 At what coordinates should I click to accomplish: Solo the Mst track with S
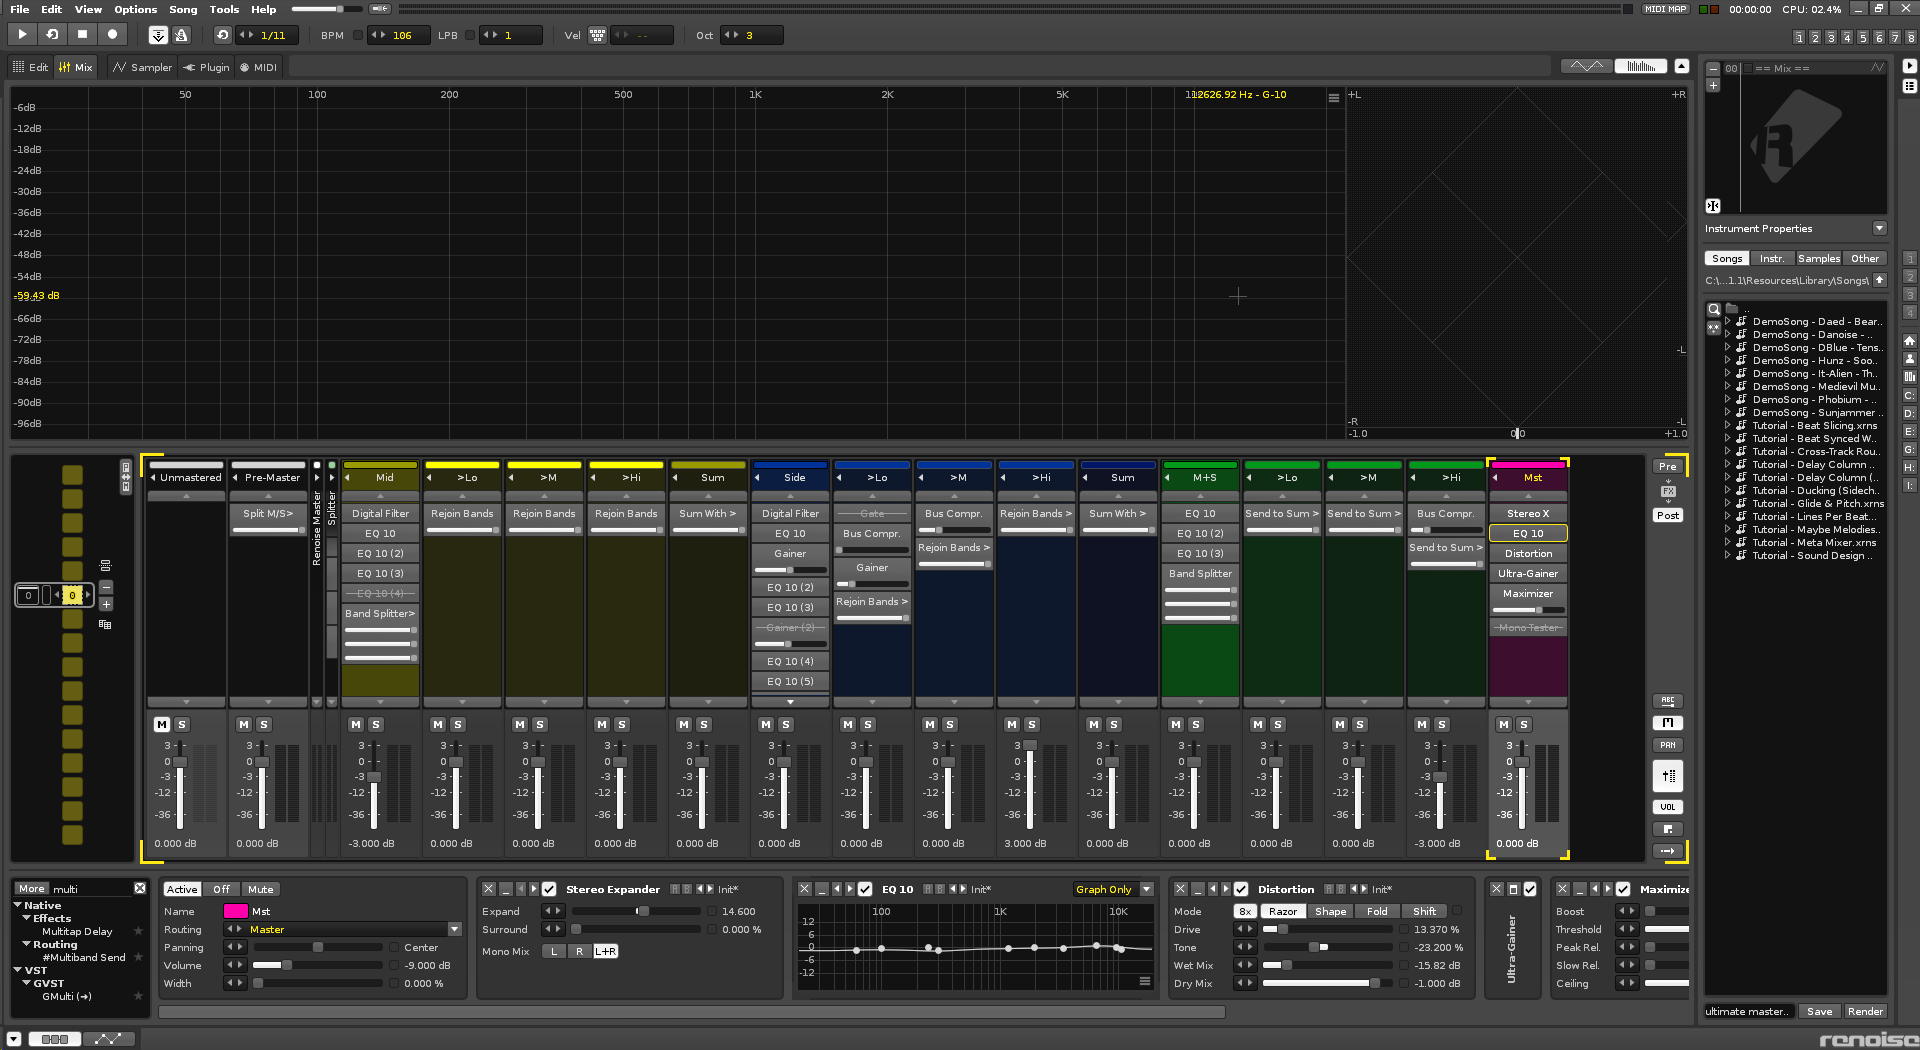(x=1524, y=724)
